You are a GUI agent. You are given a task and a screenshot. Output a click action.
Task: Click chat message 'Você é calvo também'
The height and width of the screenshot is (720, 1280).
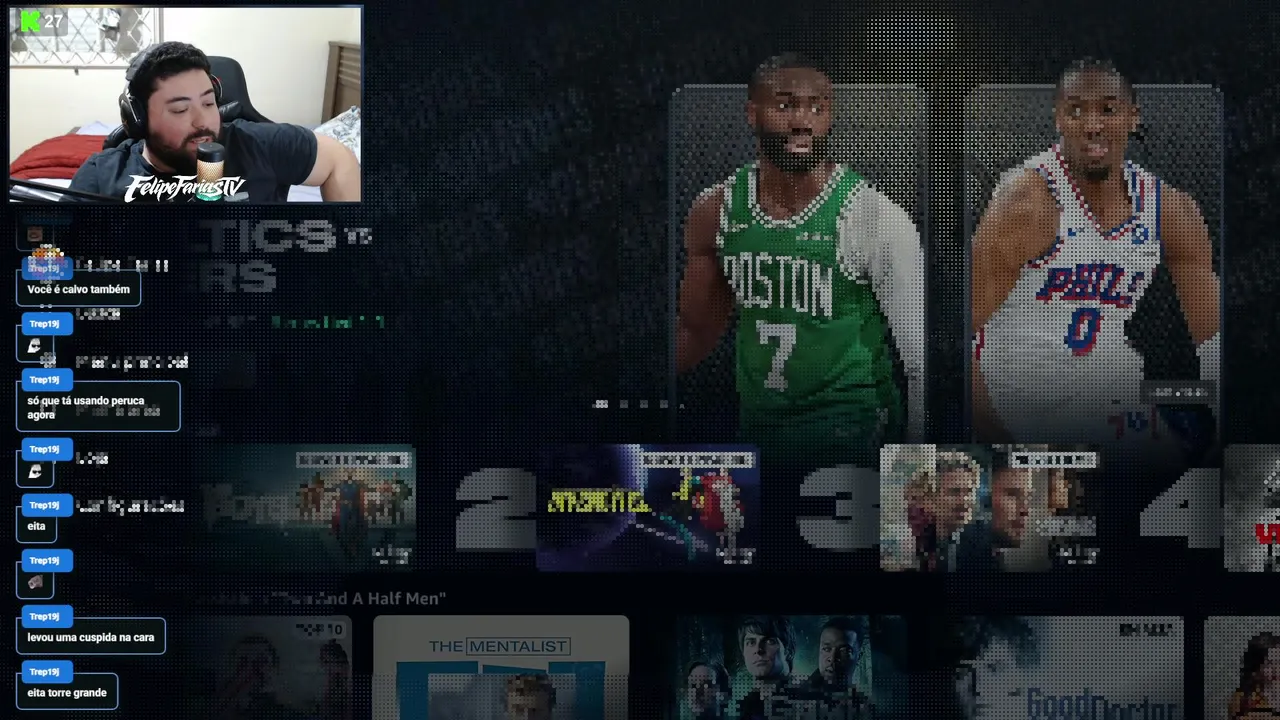tap(79, 289)
